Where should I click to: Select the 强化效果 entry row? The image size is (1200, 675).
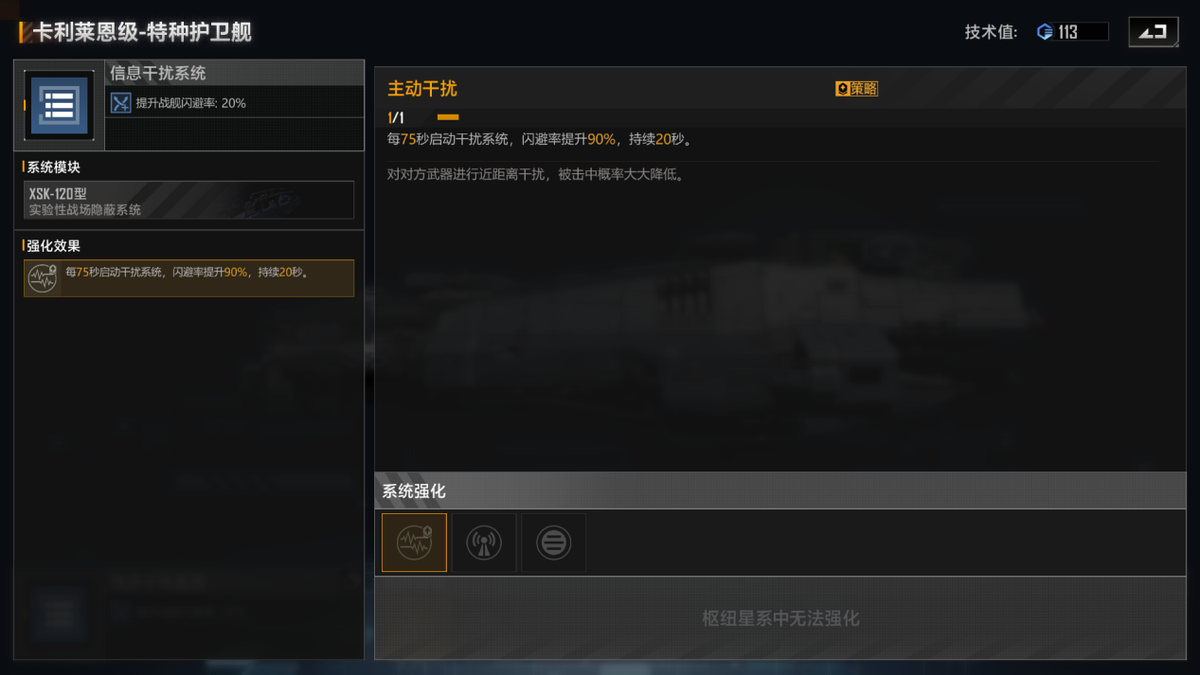(x=189, y=278)
